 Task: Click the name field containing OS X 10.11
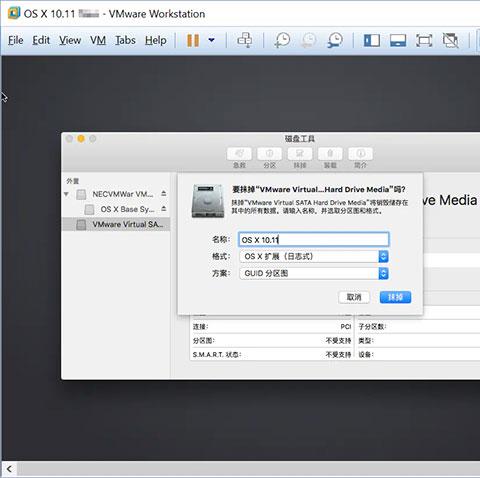coord(314,239)
